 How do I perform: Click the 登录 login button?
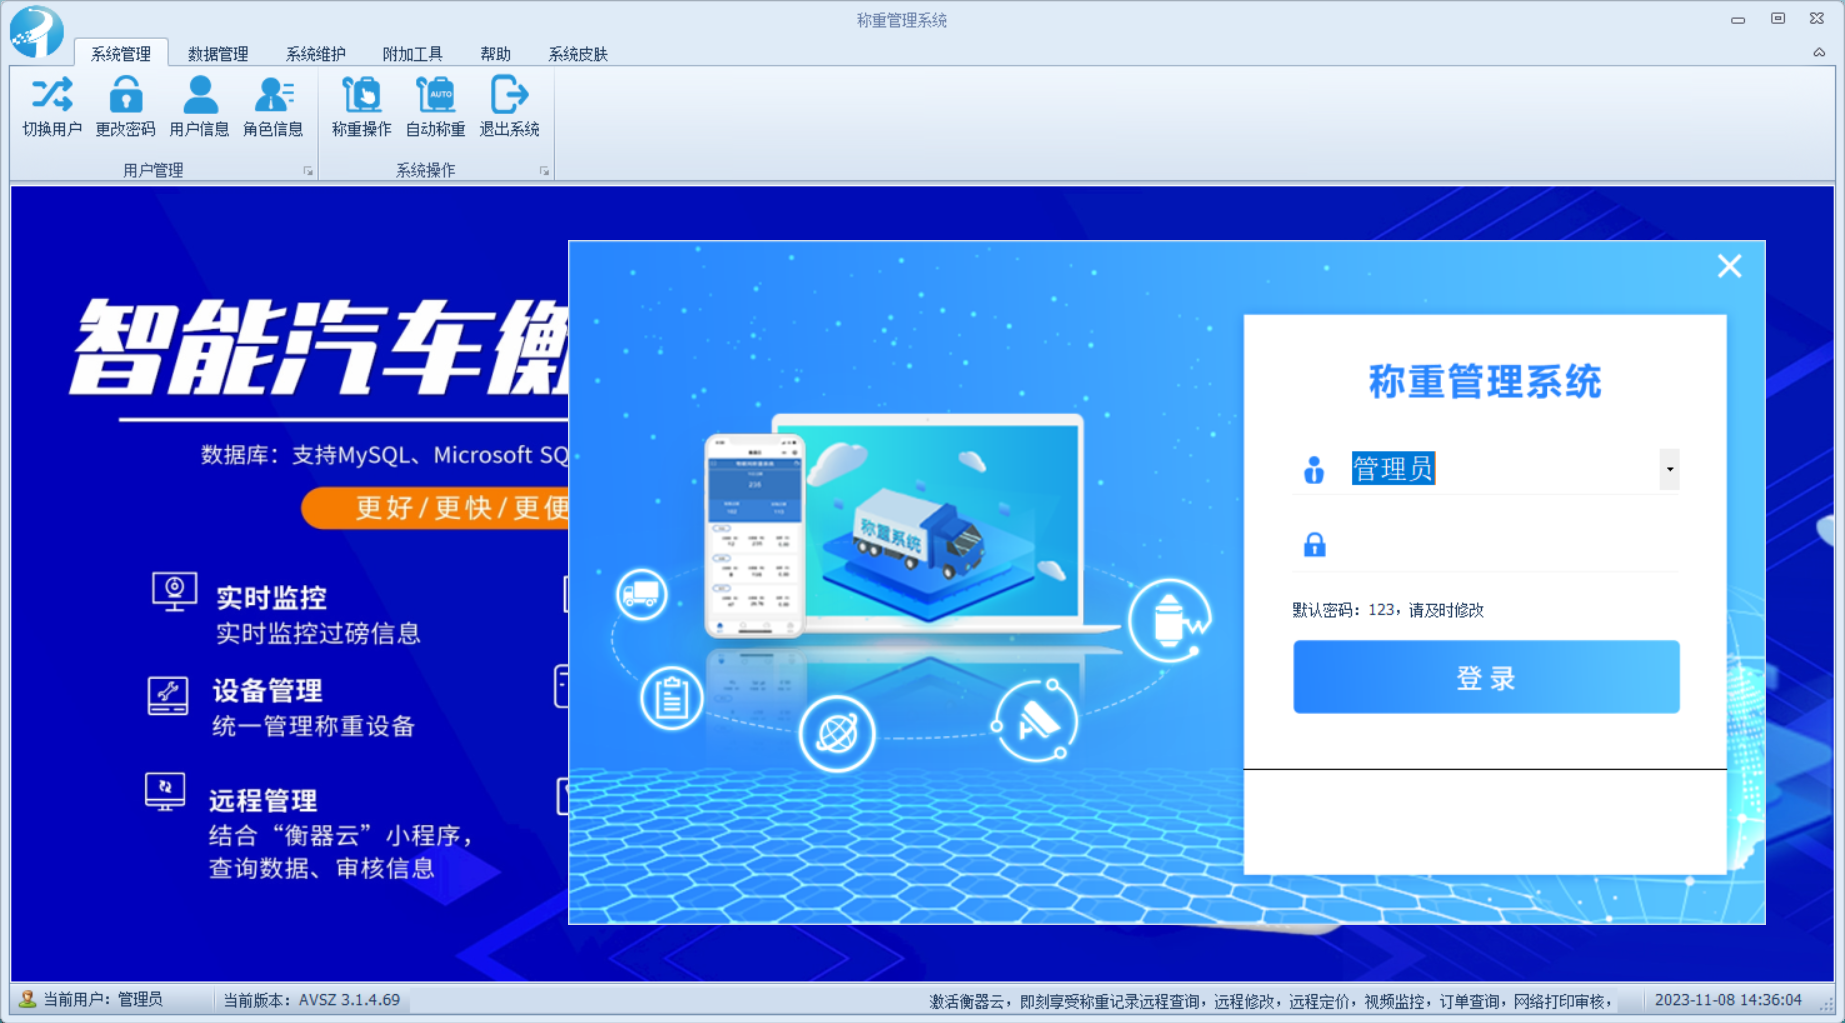pos(1486,677)
